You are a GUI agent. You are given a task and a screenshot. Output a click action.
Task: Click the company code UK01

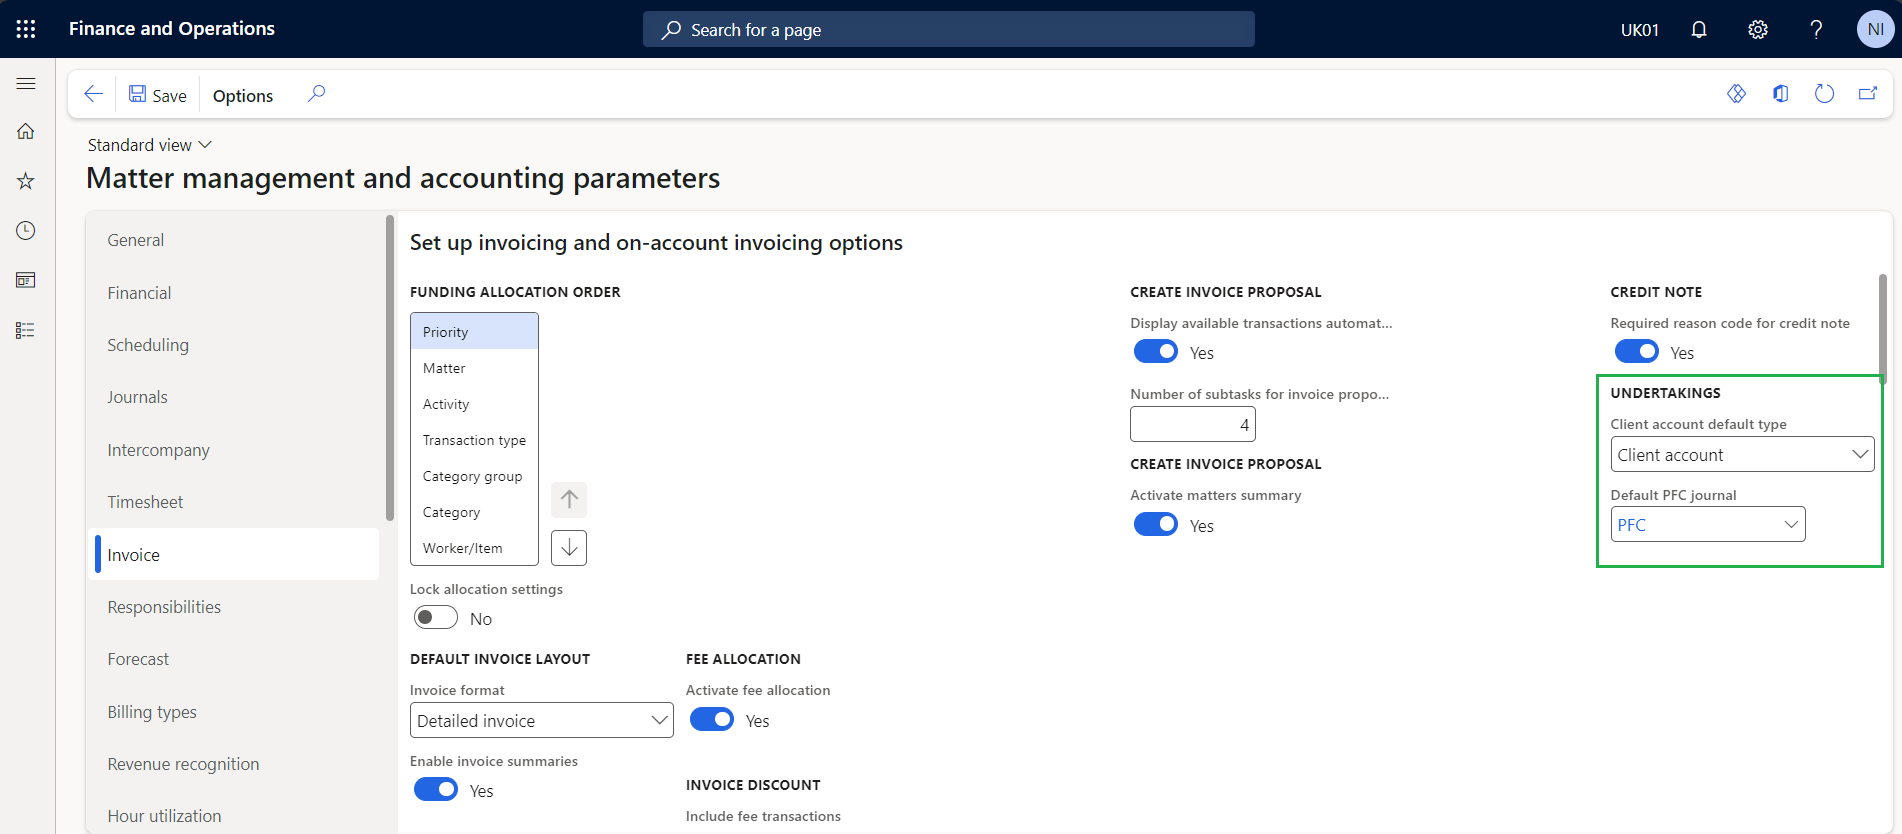point(1640,30)
